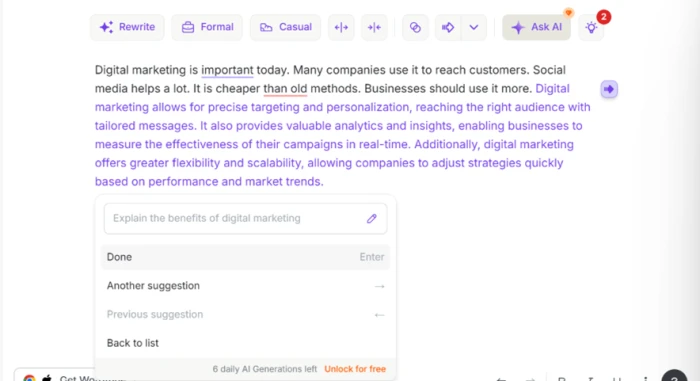Click the Explain the benefits prompt field
The height and width of the screenshot is (381, 700).
246,218
